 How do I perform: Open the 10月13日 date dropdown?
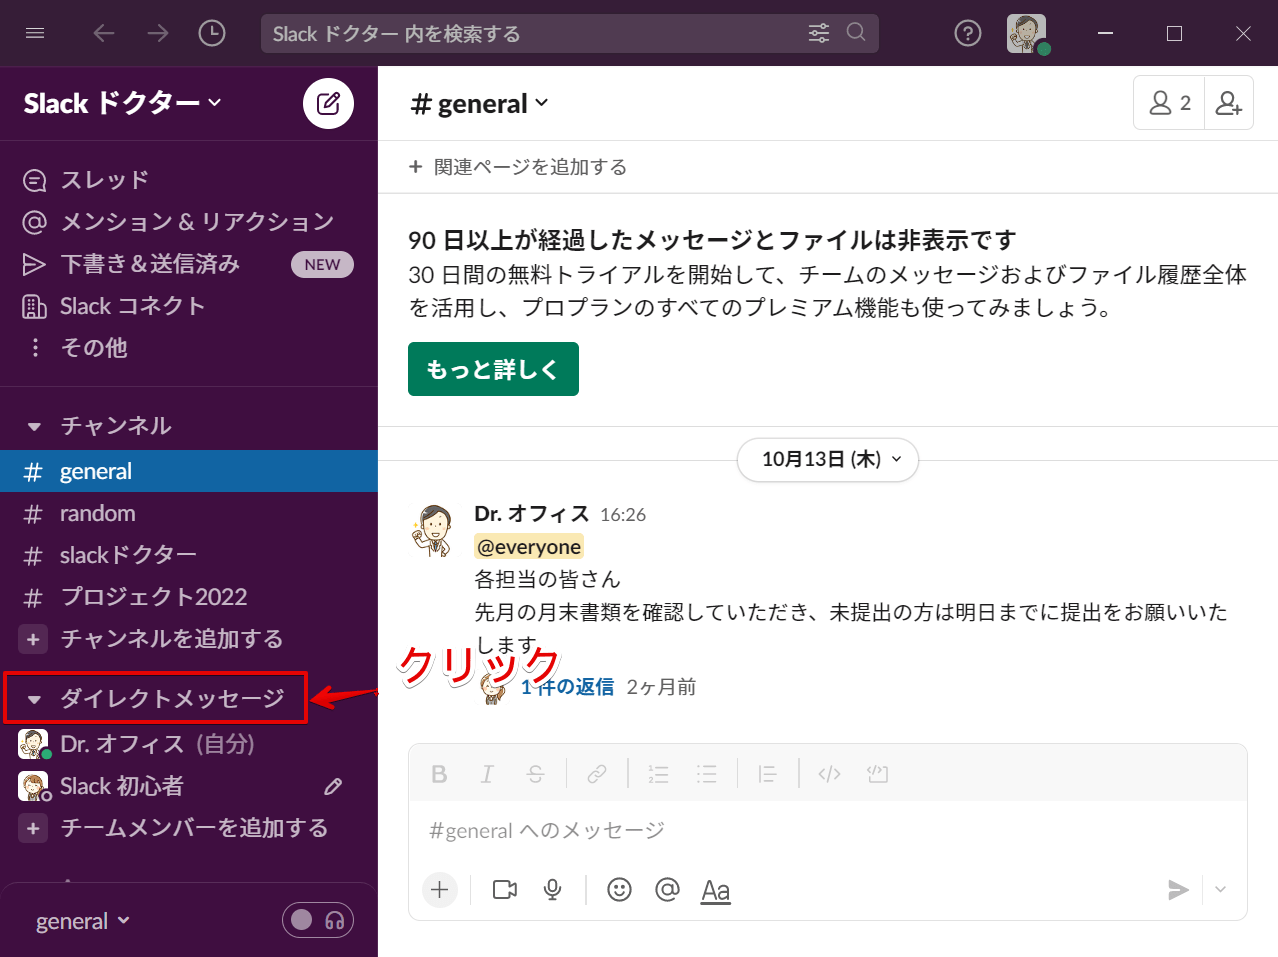(x=827, y=460)
